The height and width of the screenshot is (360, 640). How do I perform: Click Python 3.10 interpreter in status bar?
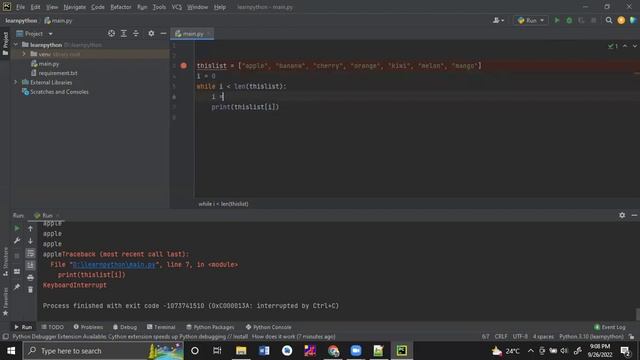(x=591, y=337)
